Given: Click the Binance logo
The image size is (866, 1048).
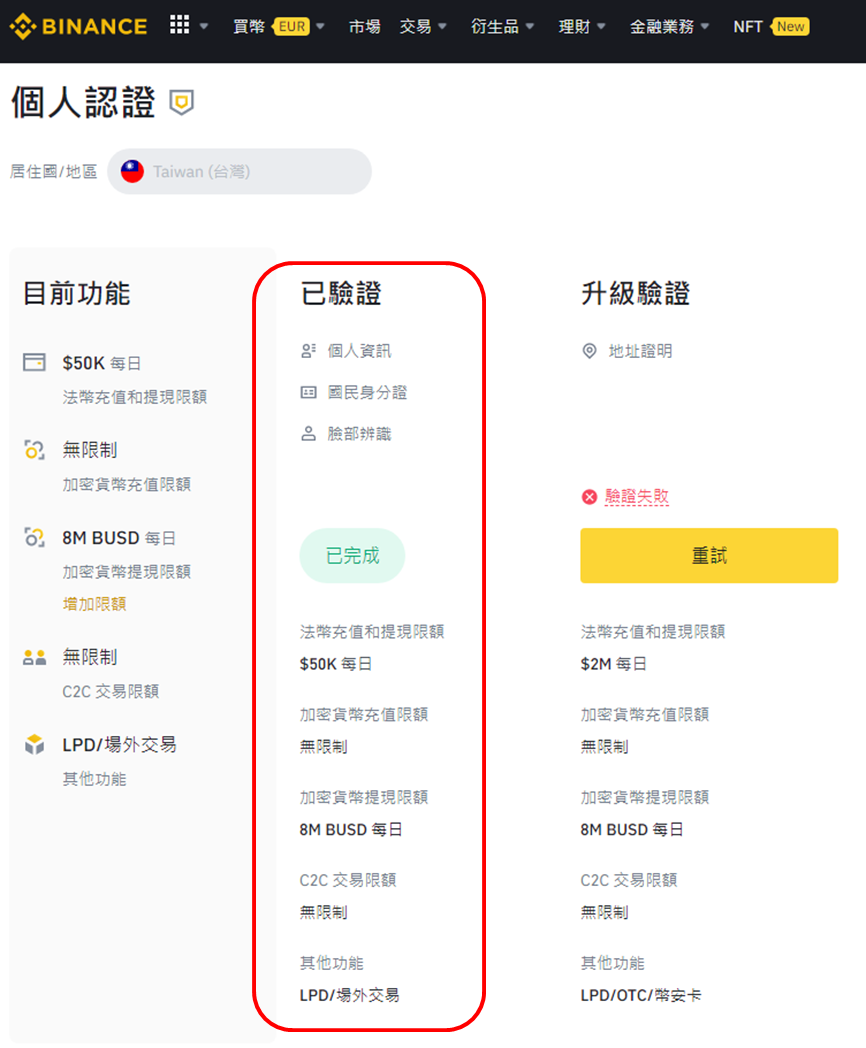Looking at the screenshot, I should [78, 27].
